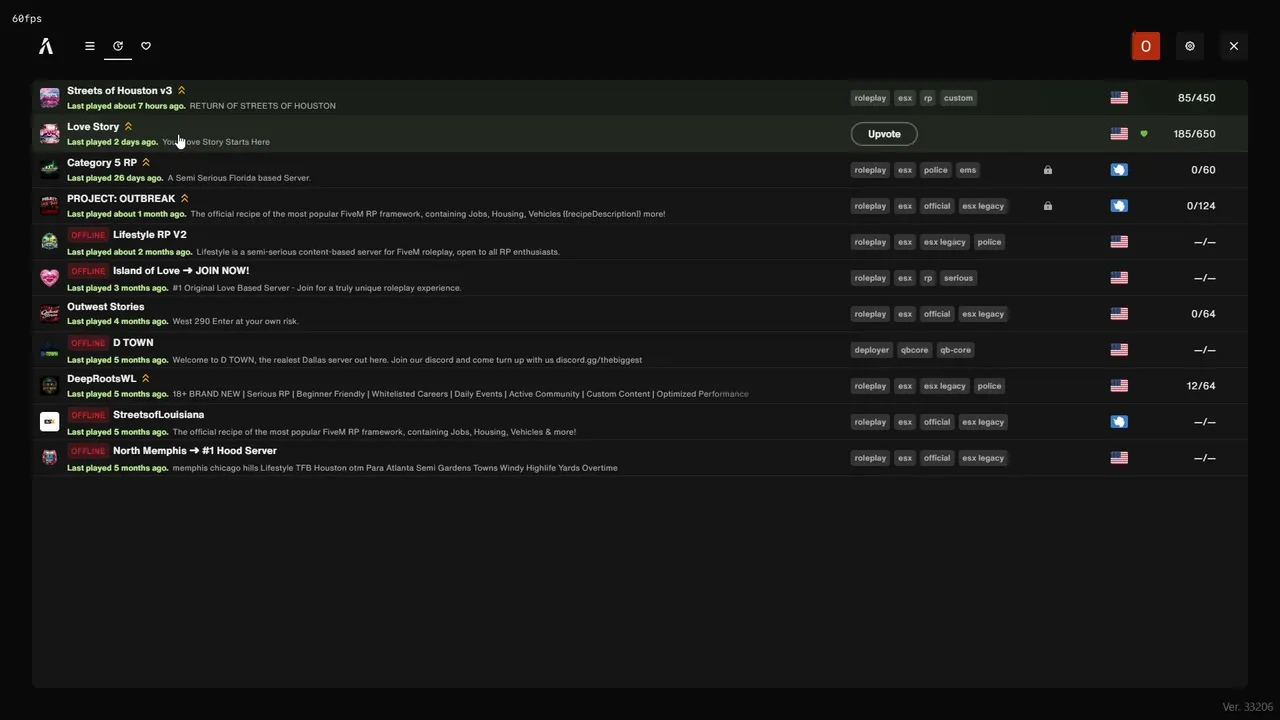This screenshot has width=1280, height=720.
Task: Click the lock icon on PROJECT: OUTBREAK row
Action: click(x=1048, y=206)
